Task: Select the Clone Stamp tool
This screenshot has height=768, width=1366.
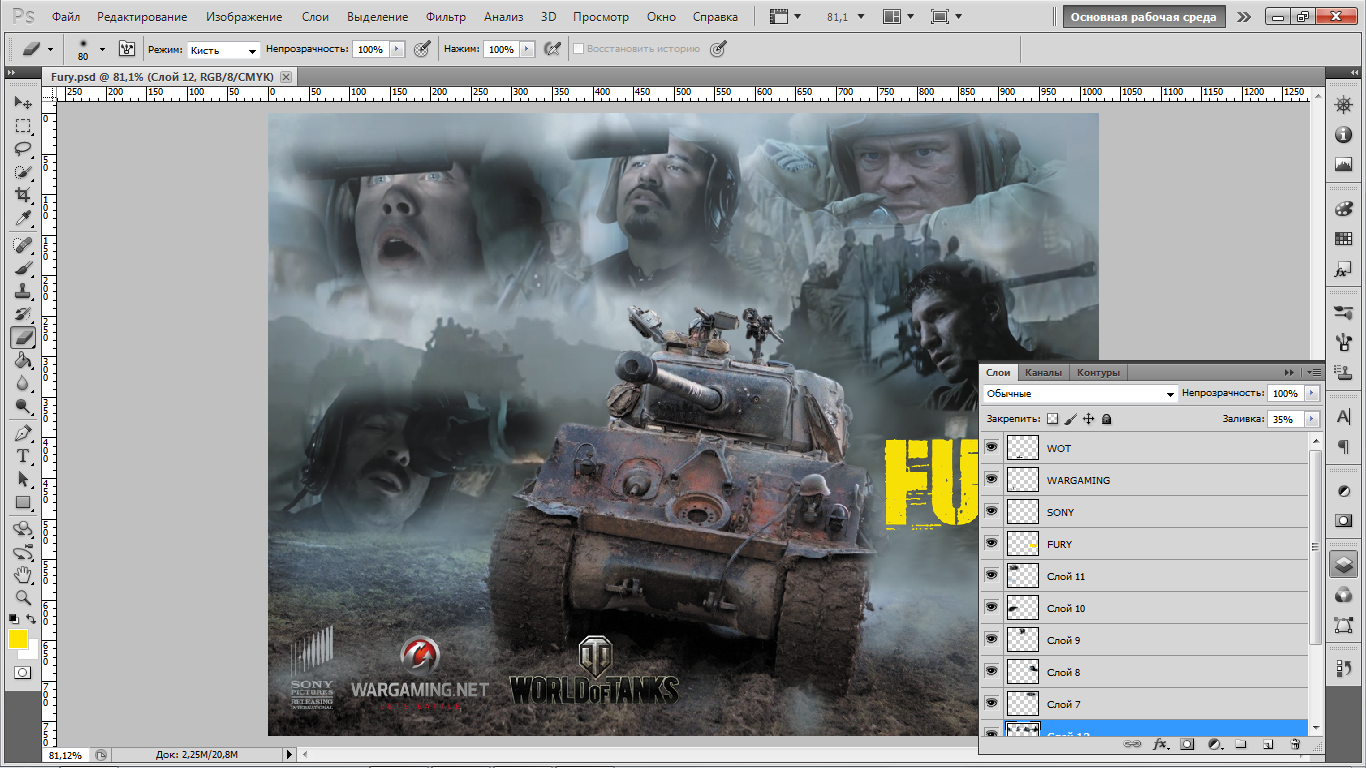Action: point(22,291)
